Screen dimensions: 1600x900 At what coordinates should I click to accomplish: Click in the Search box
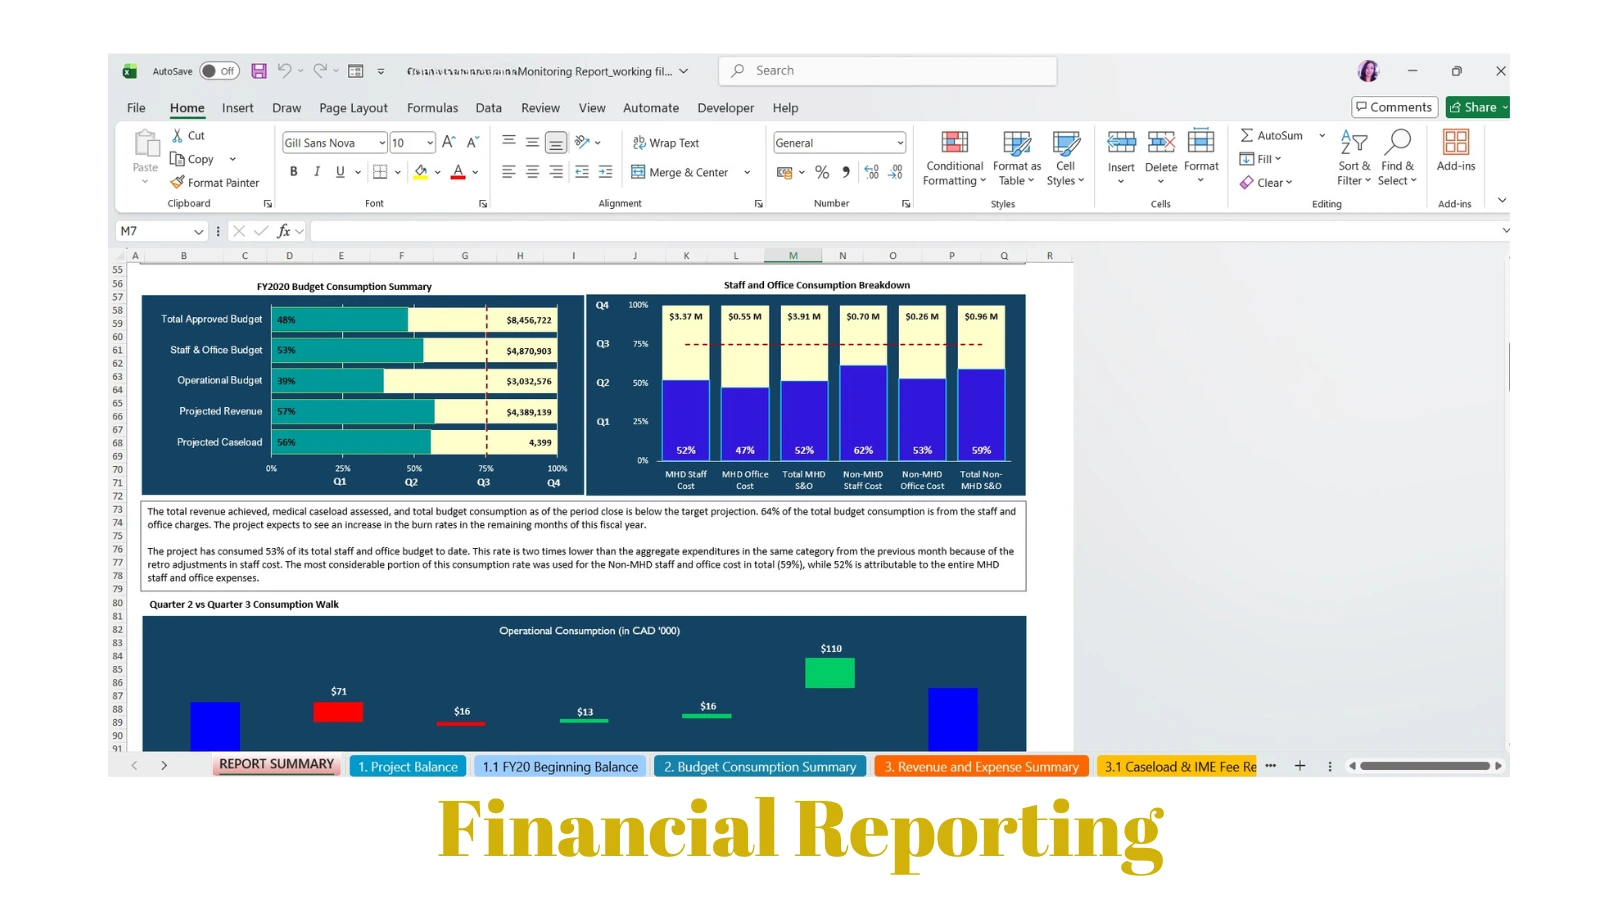pos(887,71)
